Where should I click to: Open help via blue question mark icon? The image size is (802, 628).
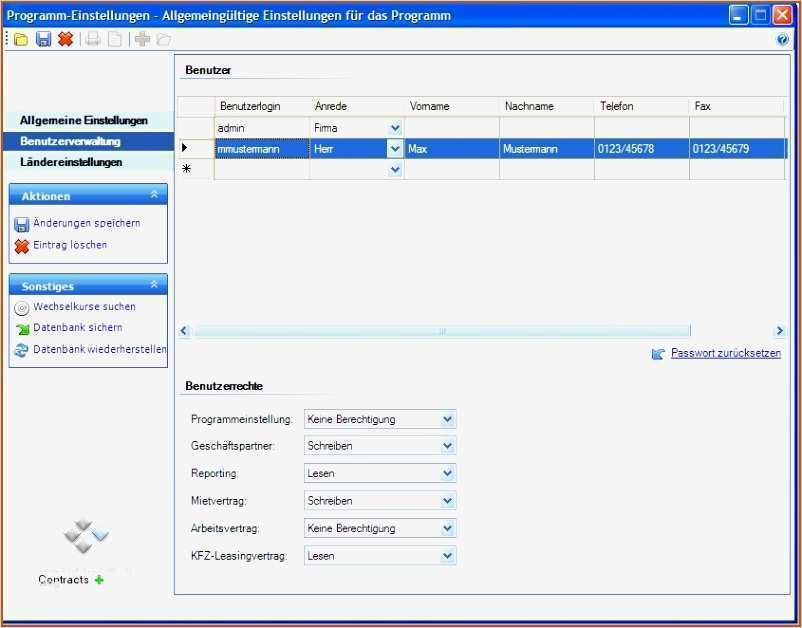tap(782, 40)
